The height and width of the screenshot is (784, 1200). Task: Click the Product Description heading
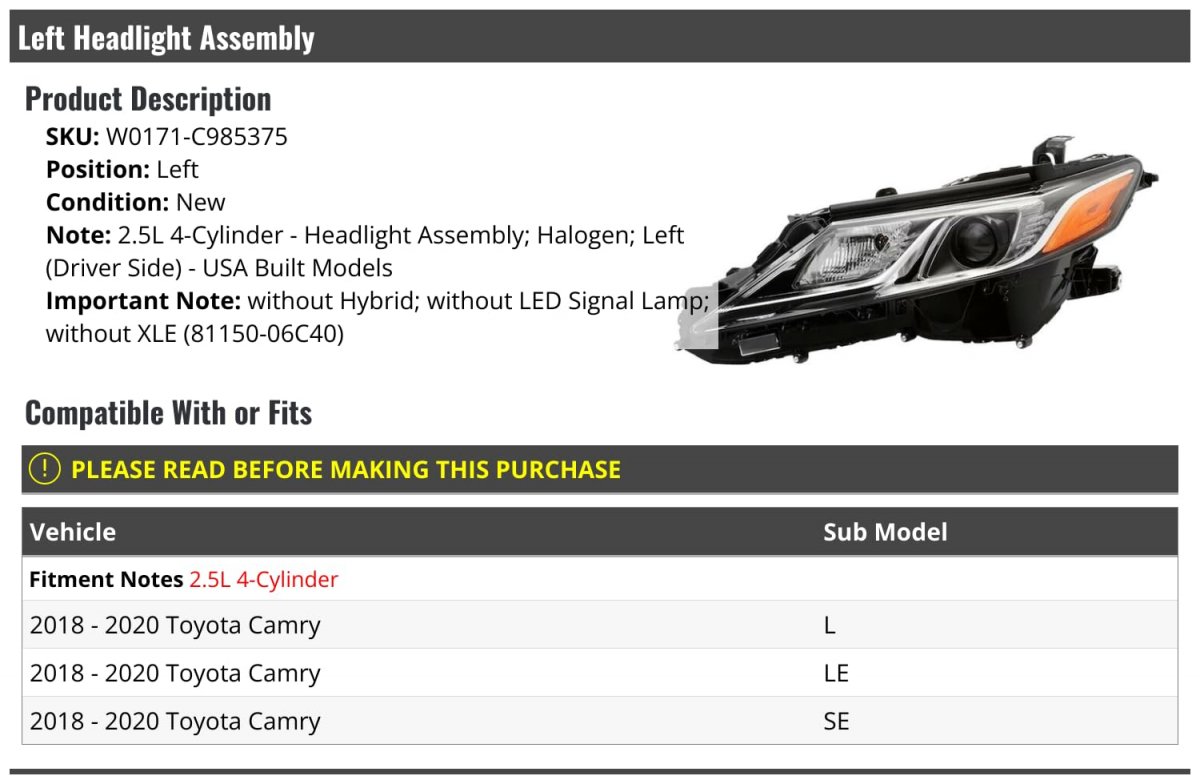coord(148,99)
